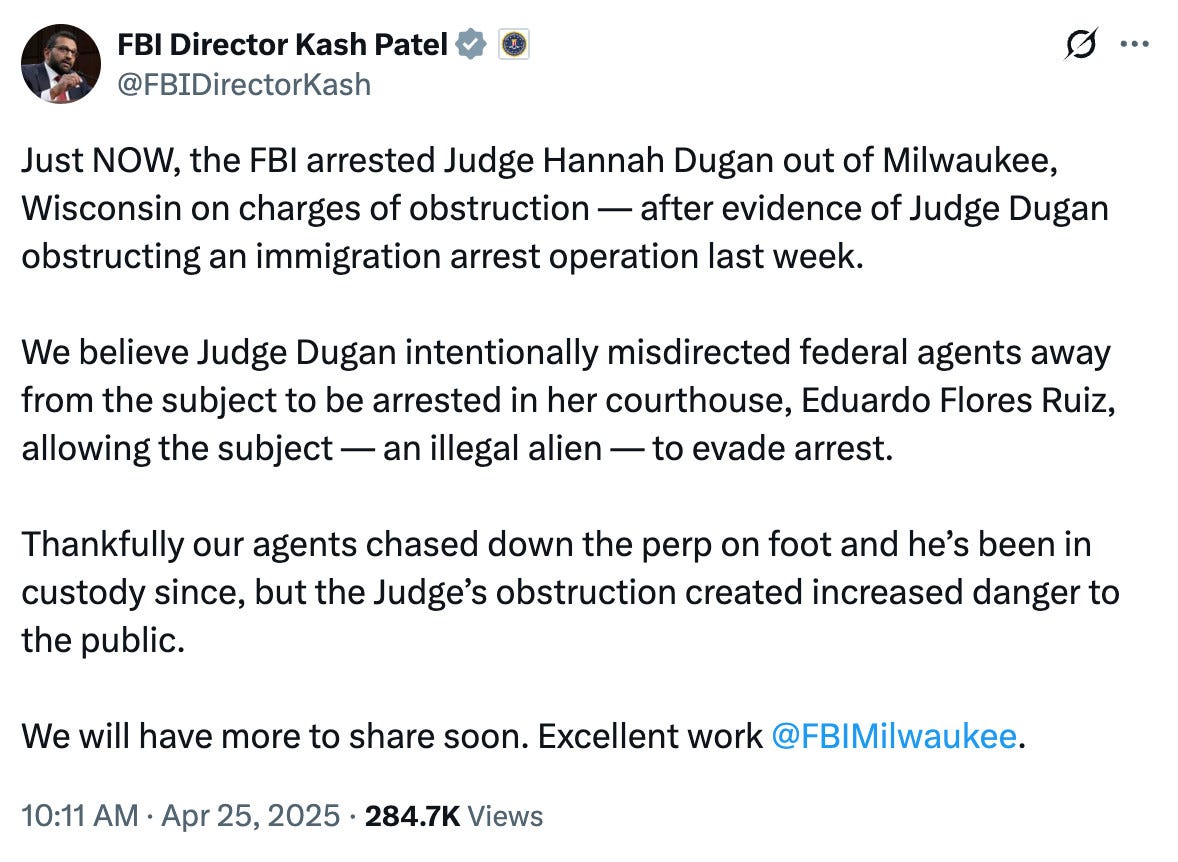Click the tweet body text to expand
1178x862 pixels.
tap(560, 400)
